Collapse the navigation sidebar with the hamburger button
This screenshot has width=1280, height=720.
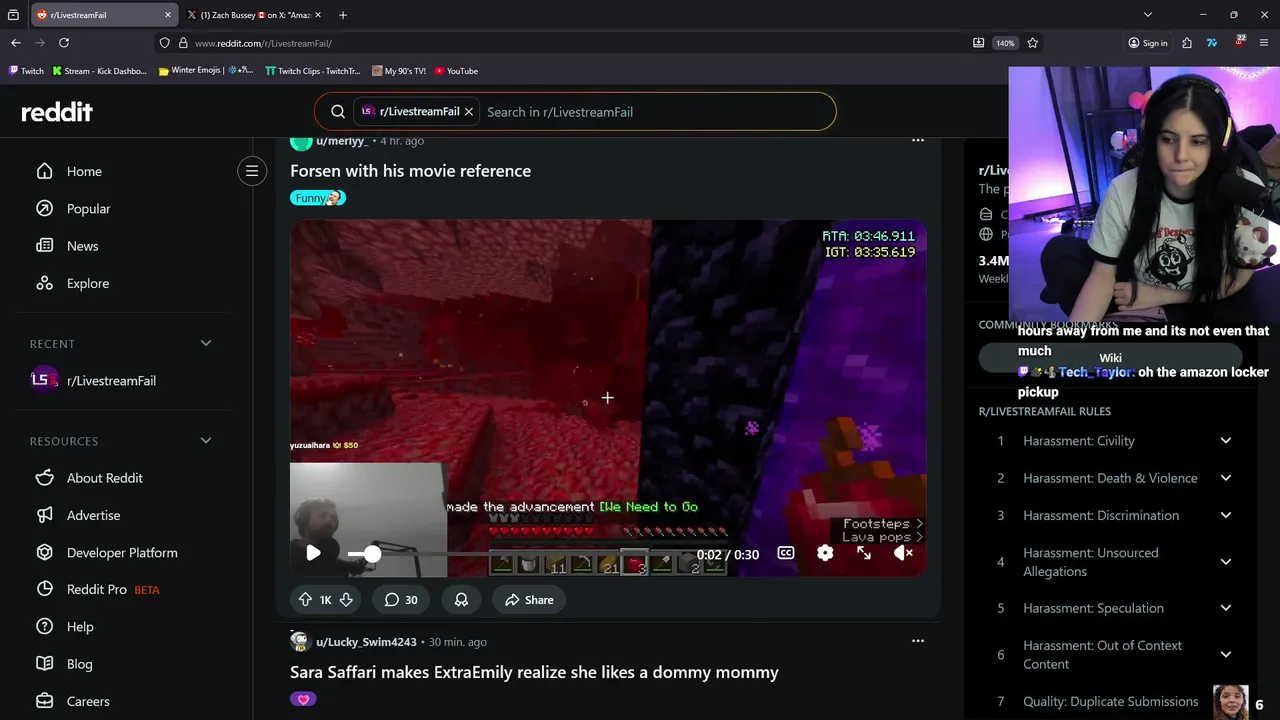(252, 171)
